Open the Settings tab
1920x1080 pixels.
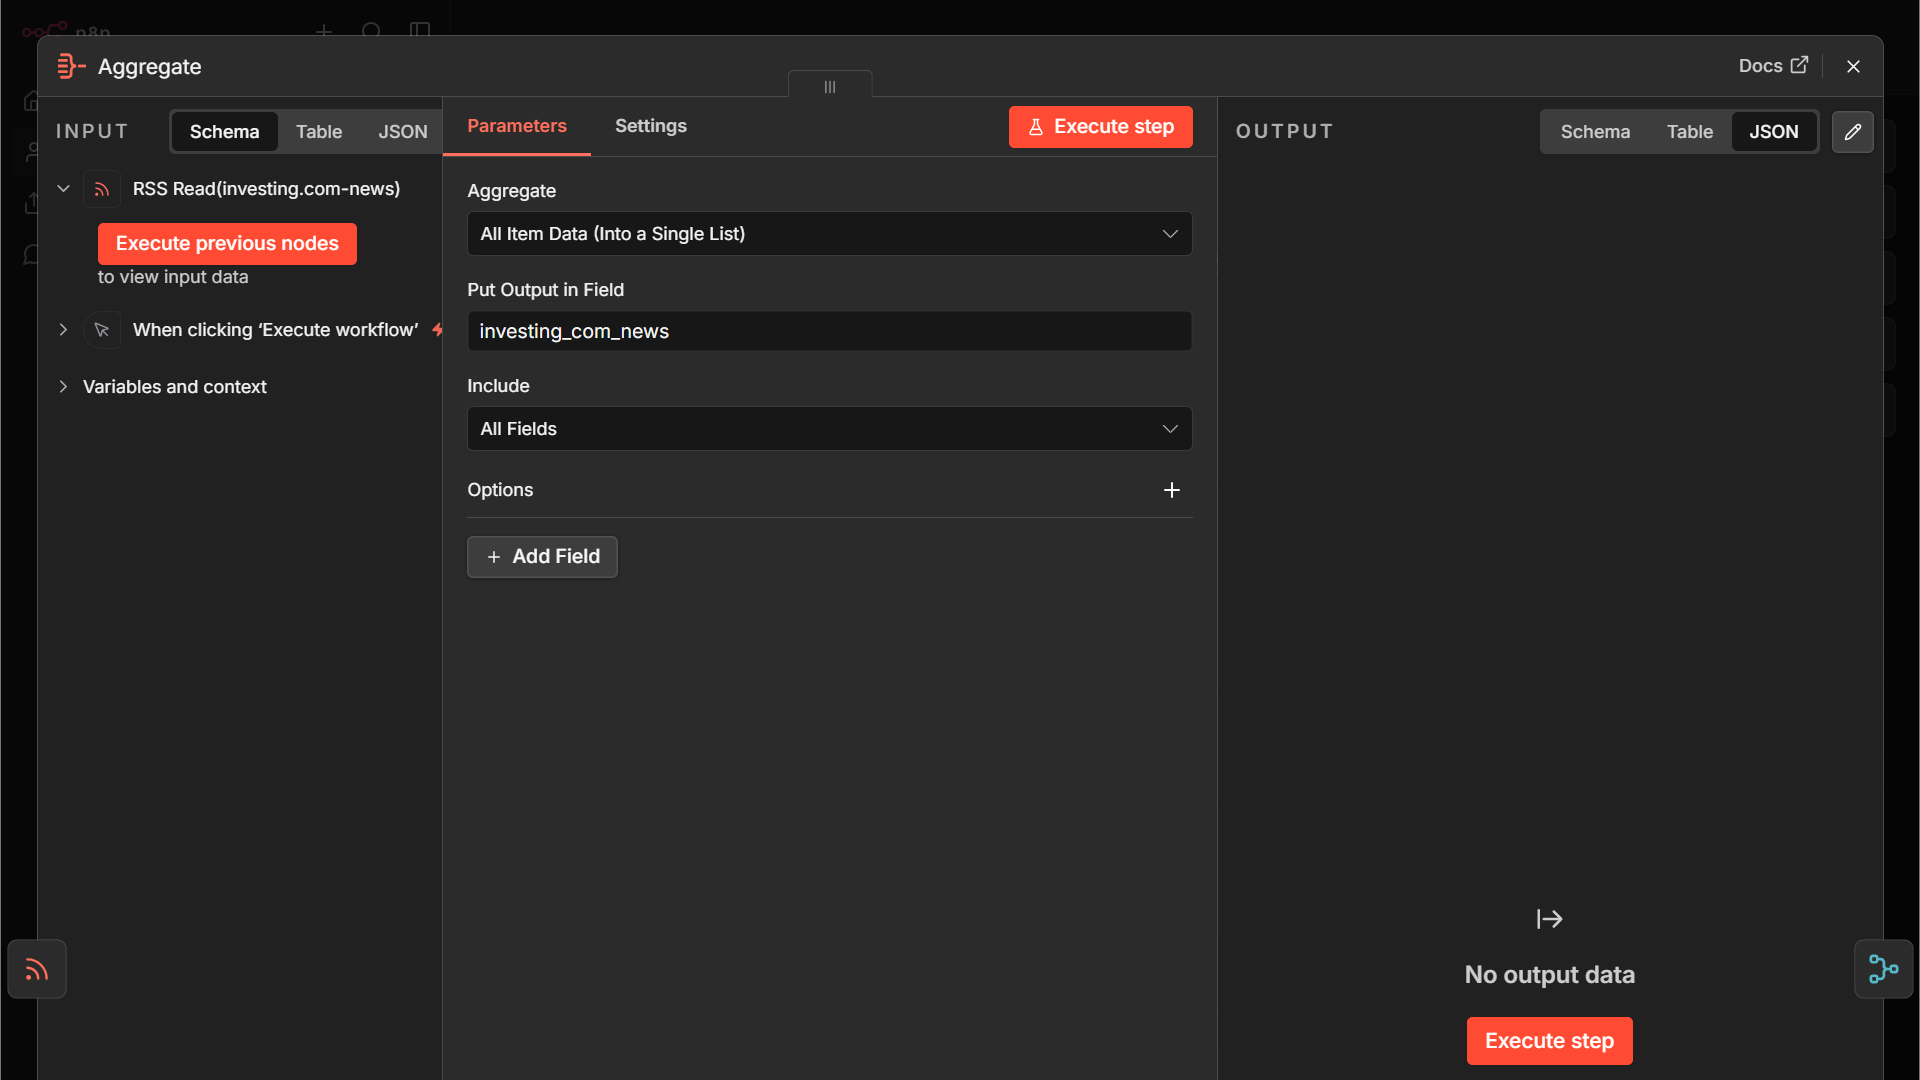pyautogui.click(x=651, y=126)
